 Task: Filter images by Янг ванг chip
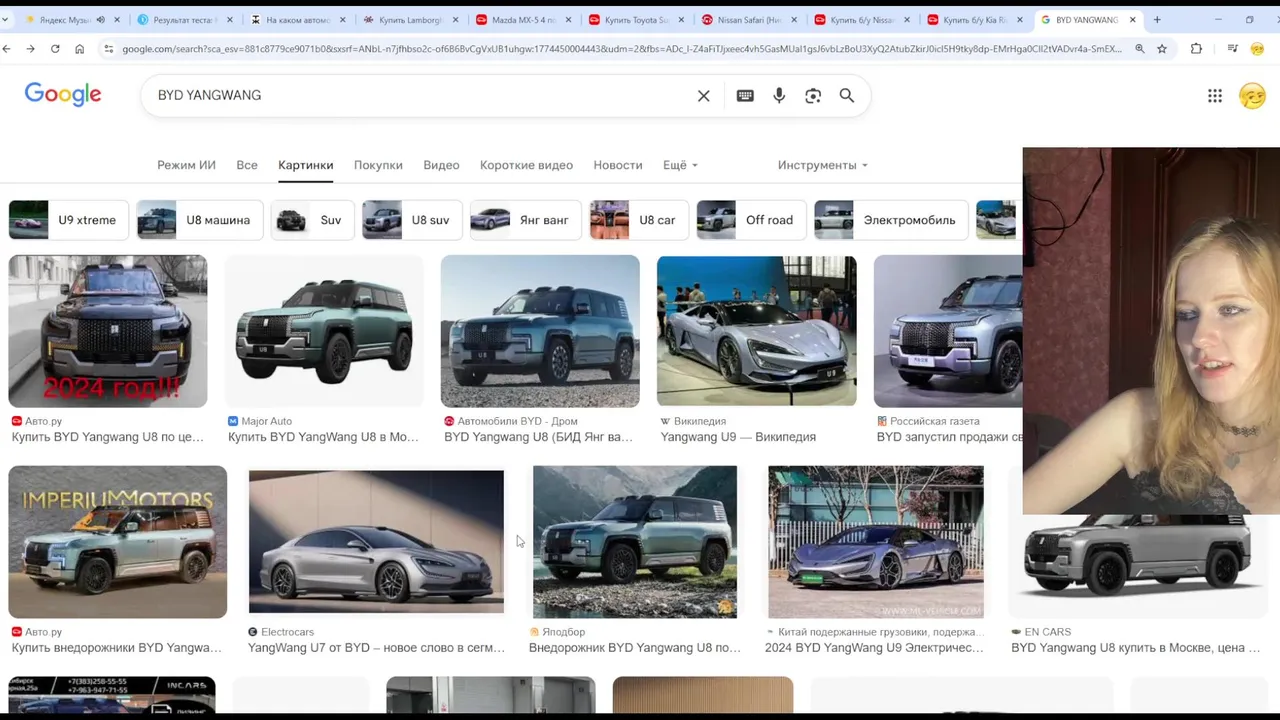(x=525, y=220)
